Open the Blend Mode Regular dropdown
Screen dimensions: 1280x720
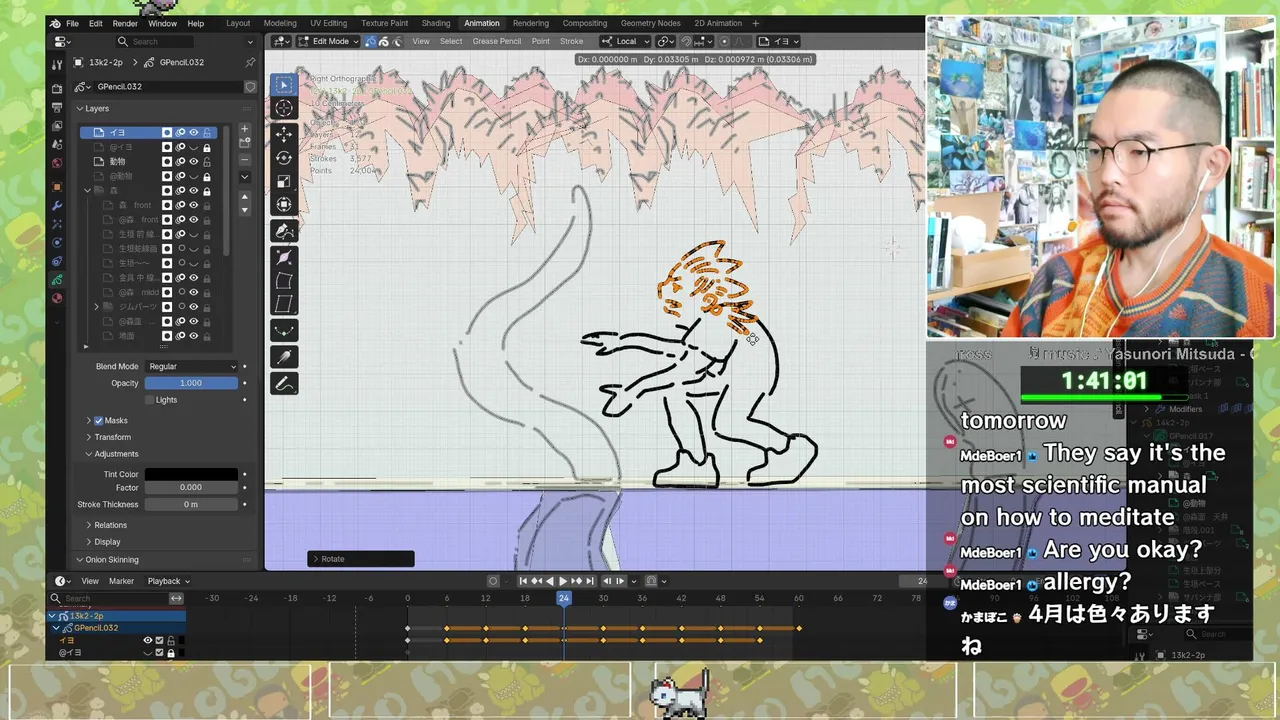point(191,366)
